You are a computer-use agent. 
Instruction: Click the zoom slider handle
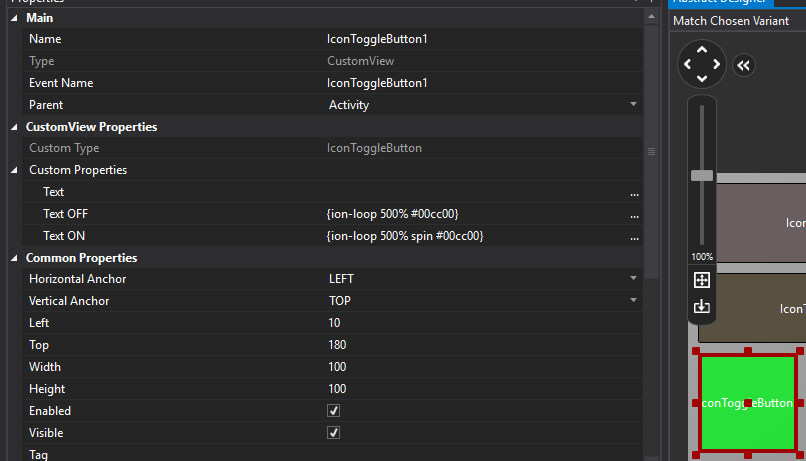702,175
